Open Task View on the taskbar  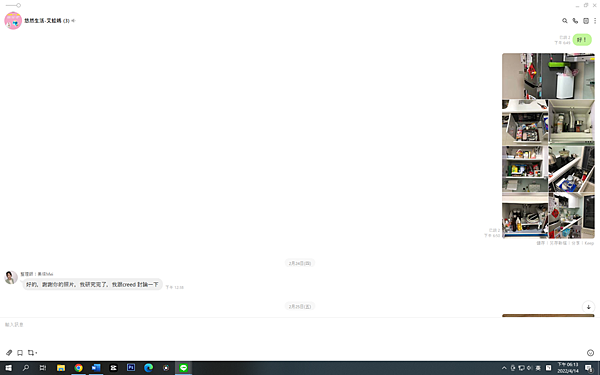43,368
